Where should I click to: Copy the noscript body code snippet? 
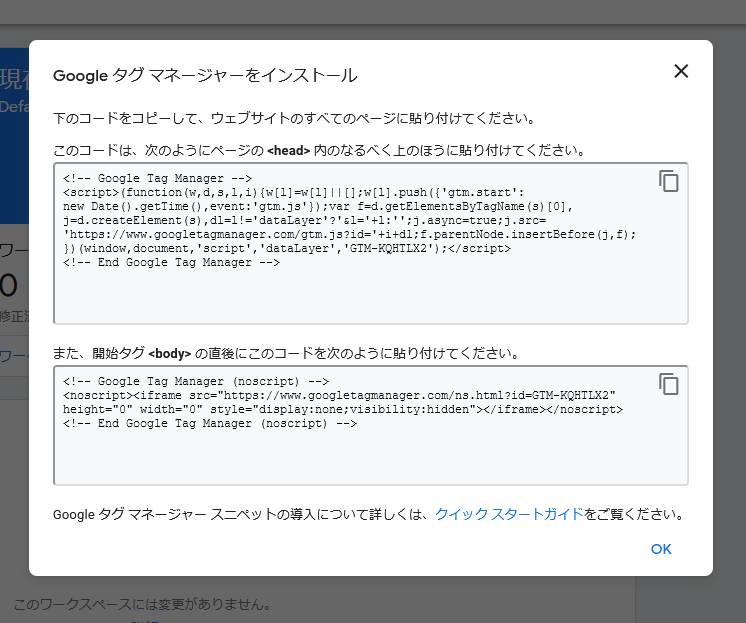coord(668,384)
